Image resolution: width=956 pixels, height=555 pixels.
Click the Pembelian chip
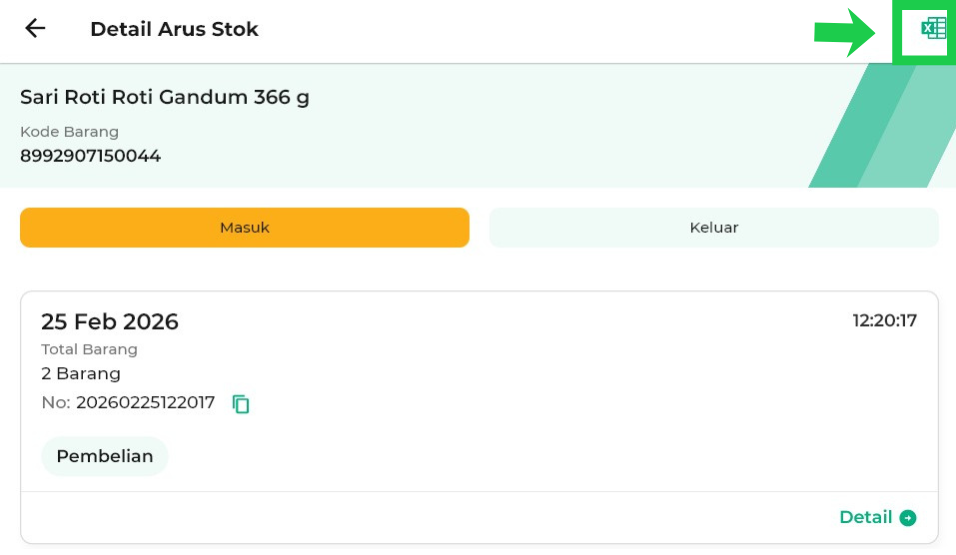[105, 456]
